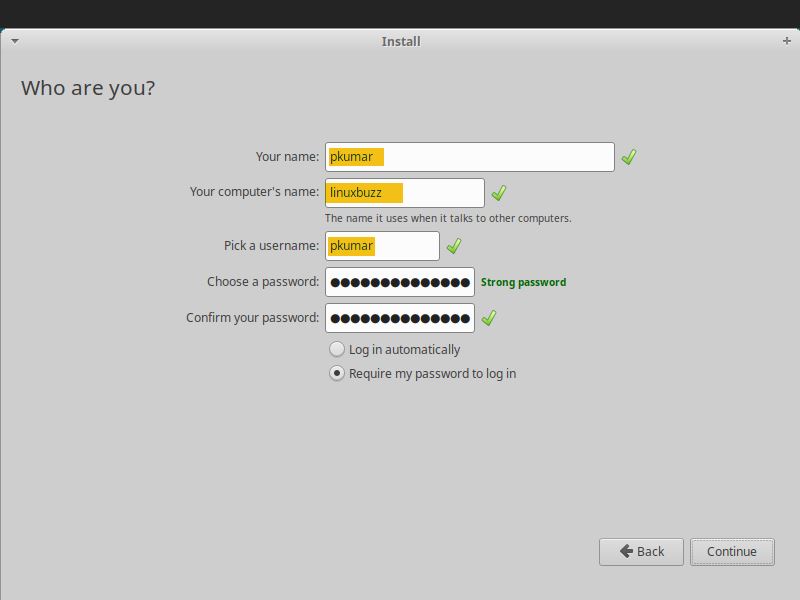Viewport: 800px width, 600px height.
Task: Click the 'Confirm your password:' label
Action: tap(253, 318)
